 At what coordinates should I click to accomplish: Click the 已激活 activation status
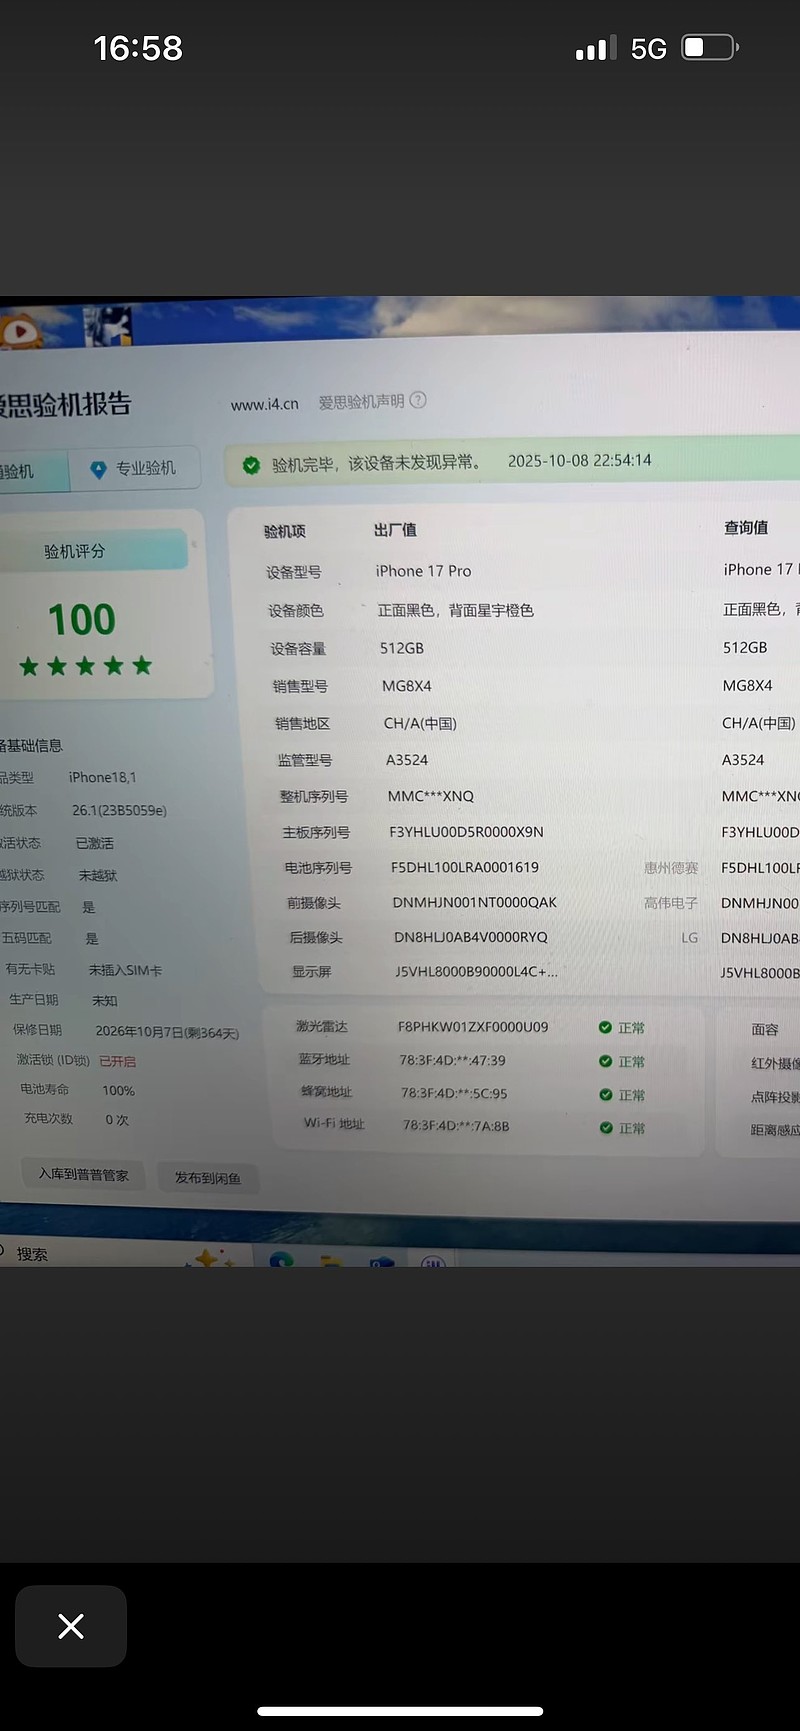95,843
